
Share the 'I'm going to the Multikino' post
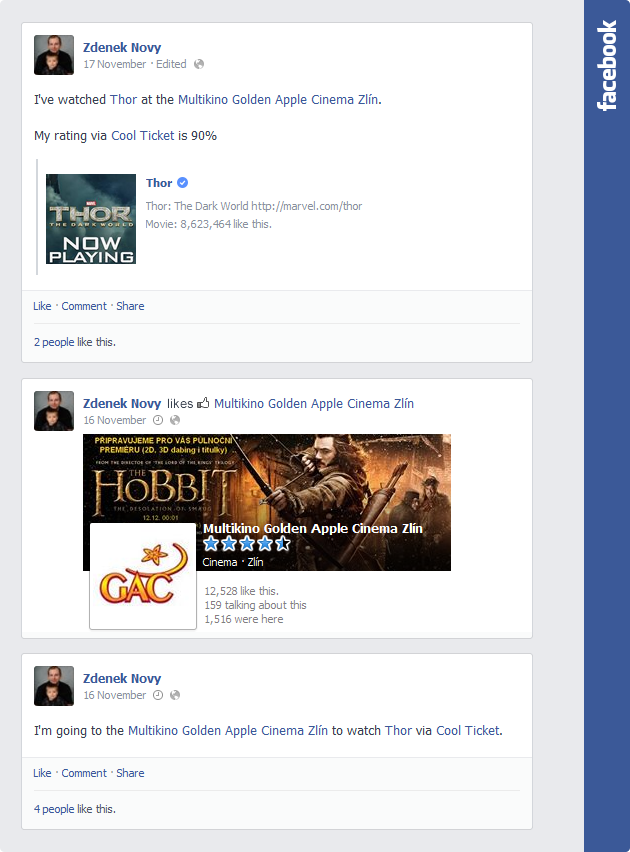click(x=130, y=773)
